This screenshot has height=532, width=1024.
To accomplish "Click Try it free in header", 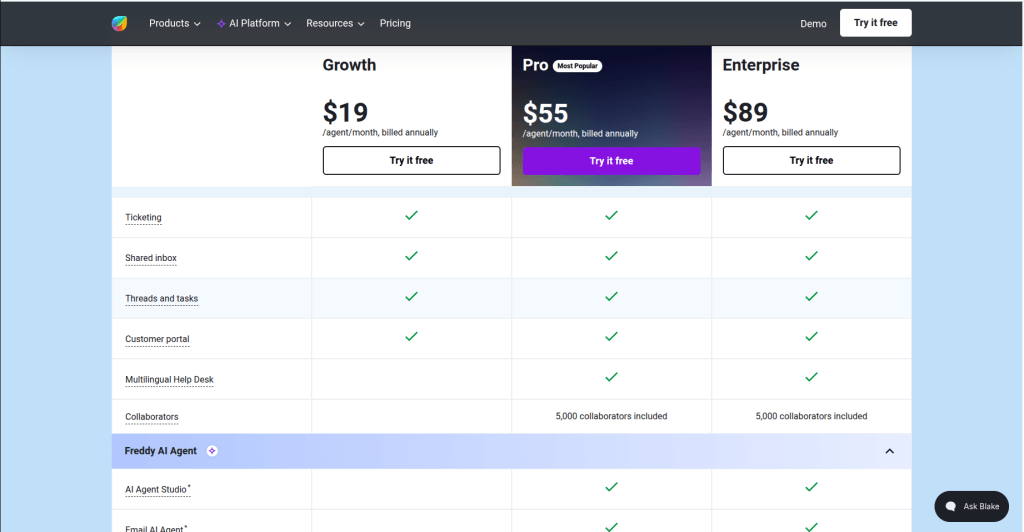I will click(875, 23).
